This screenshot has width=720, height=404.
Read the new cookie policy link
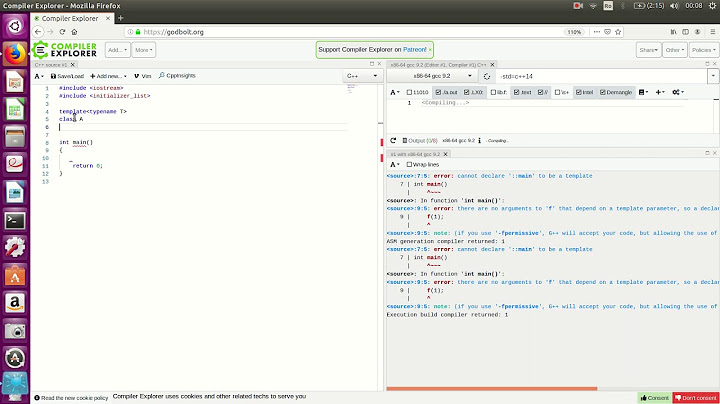(x=71, y=398)
